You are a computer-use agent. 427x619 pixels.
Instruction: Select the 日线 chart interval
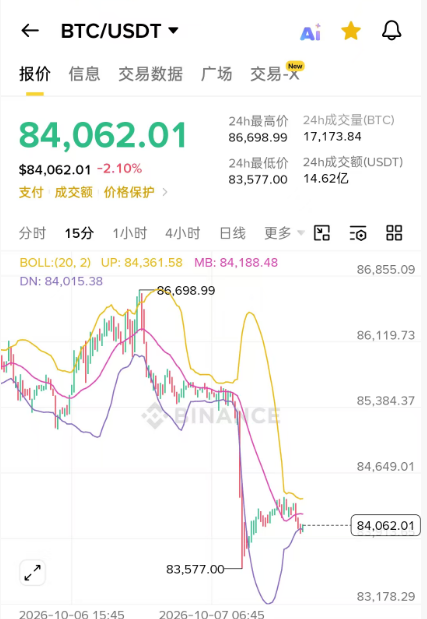click(x=232, y=233)
